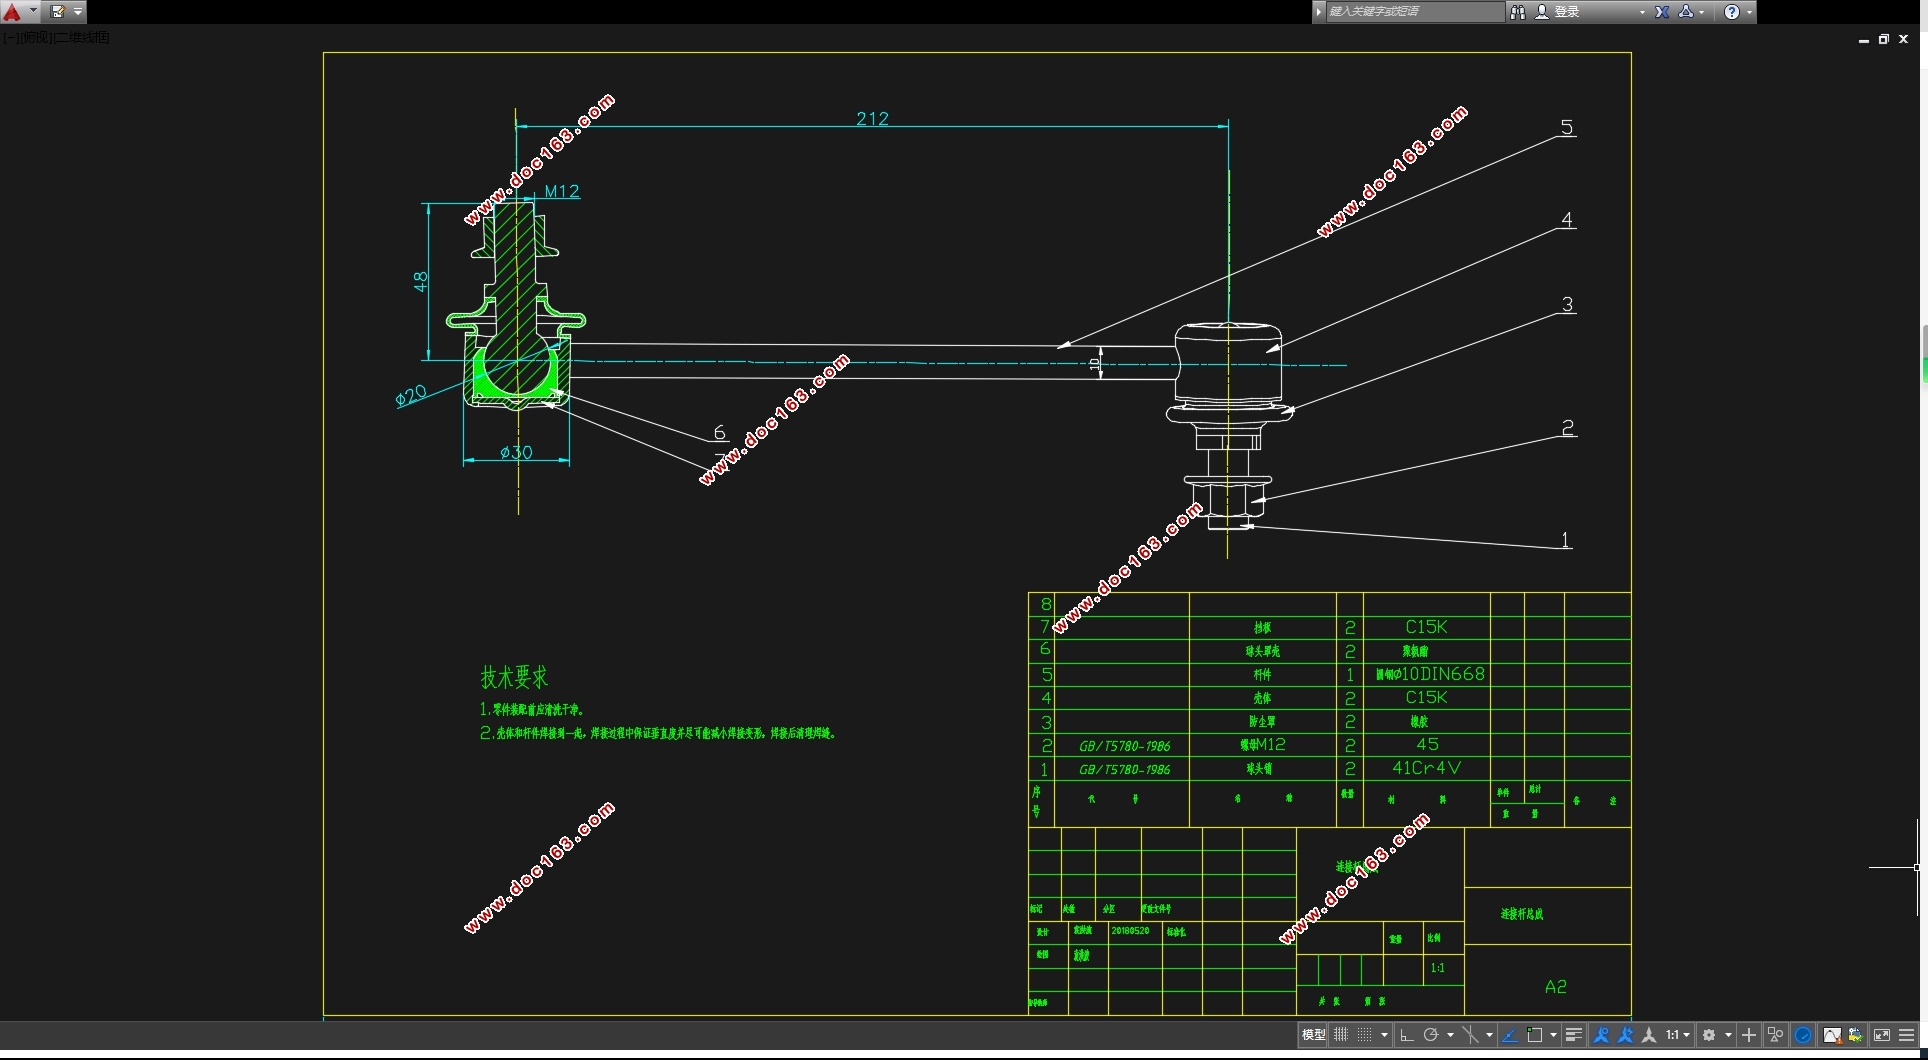Toggle auto-add annotation scales icon

1625,1035
